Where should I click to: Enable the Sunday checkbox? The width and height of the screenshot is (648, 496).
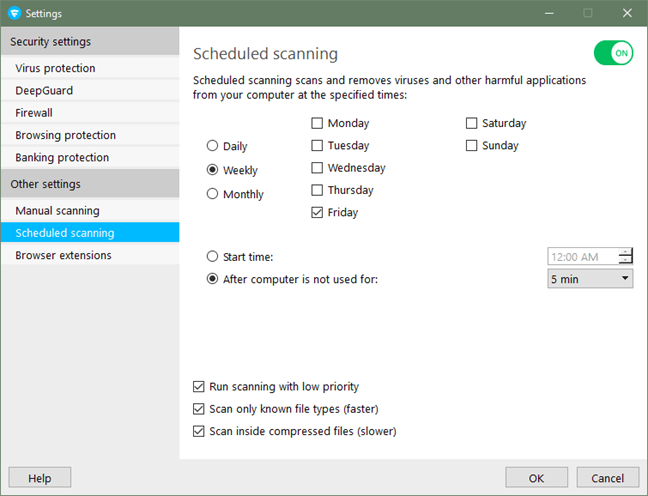pyautogui.click(x=471, y=146)
